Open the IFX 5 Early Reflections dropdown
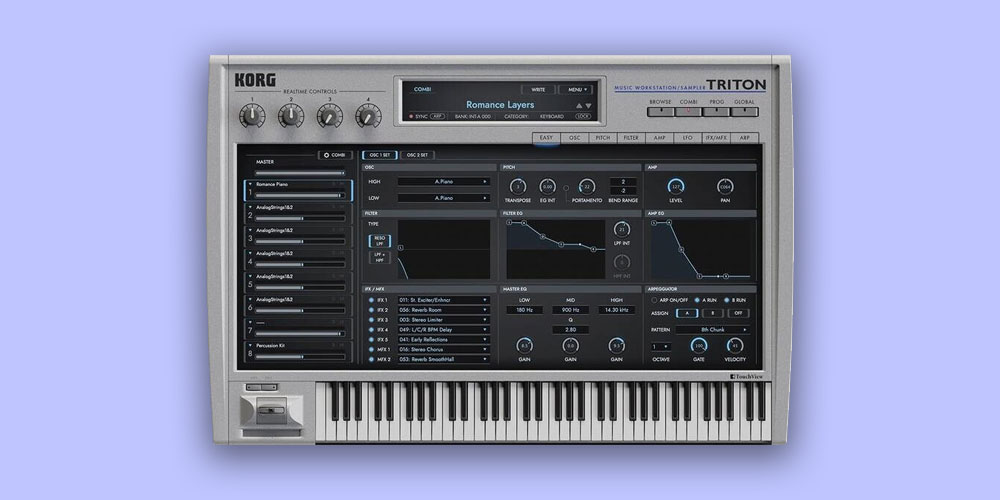The height and width of the screenshot is (500, 1000). (x=443, y=340)
